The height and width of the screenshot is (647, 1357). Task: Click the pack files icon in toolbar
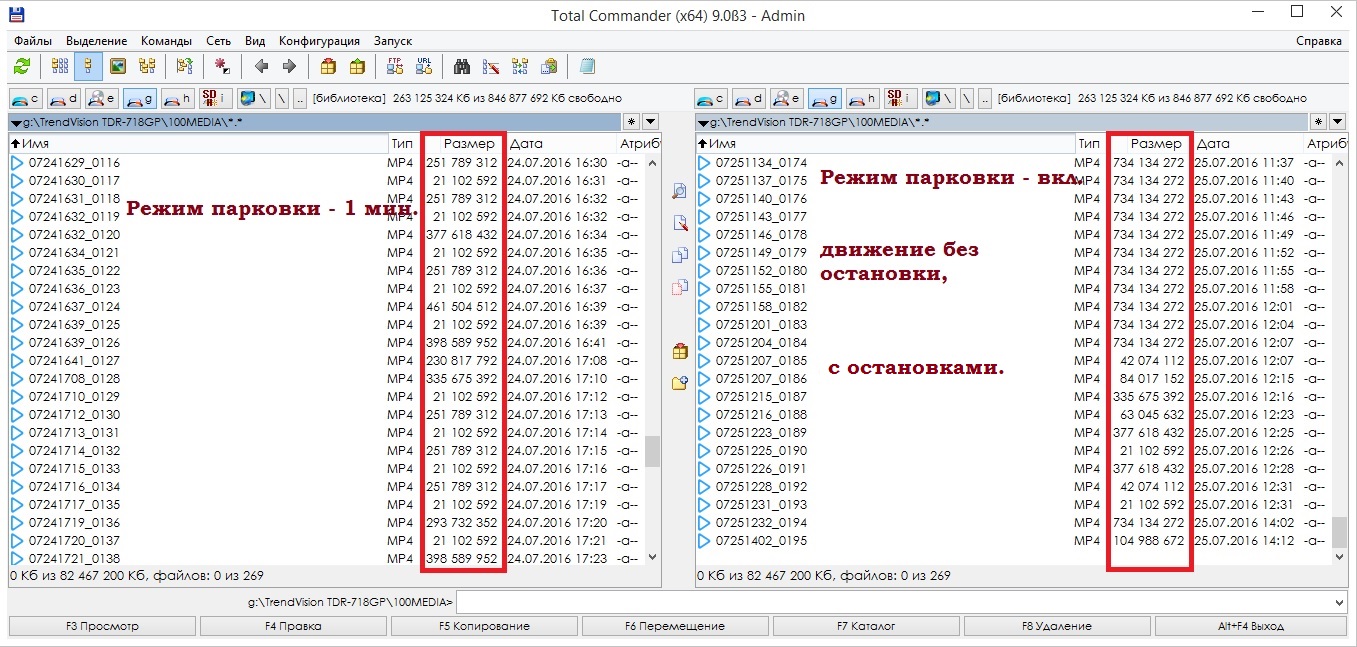(328, 67)
